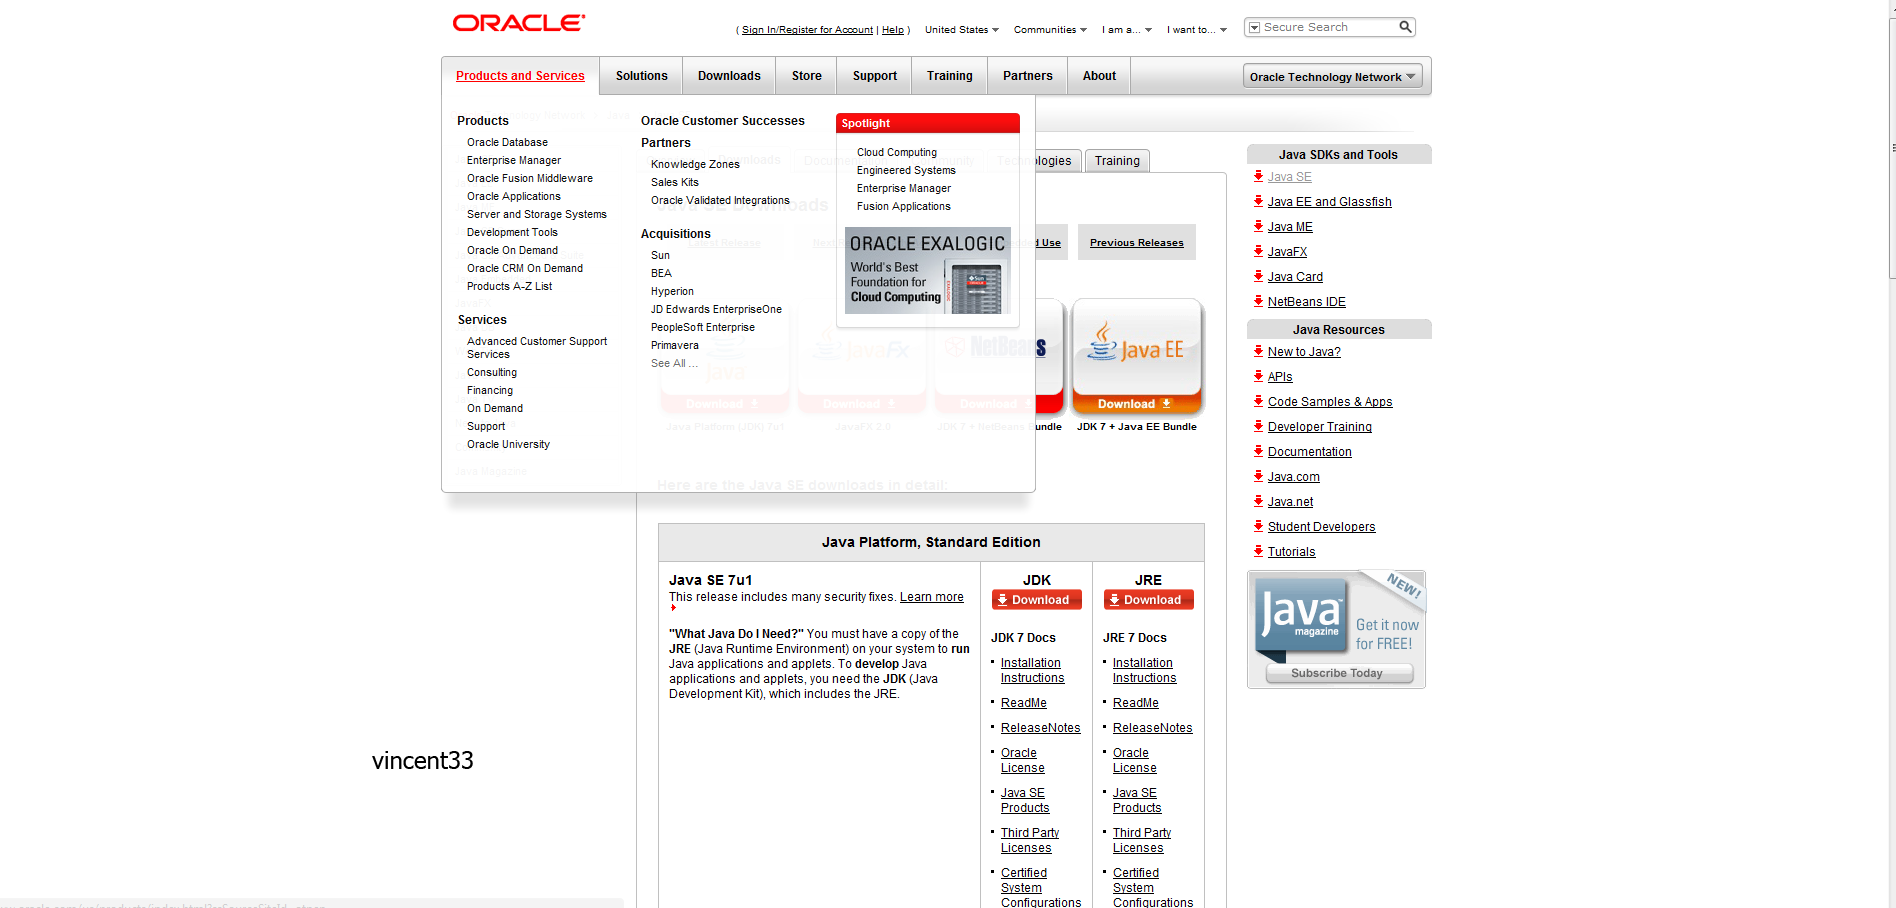The width and height of the screenshot is (1896, 908).
Task: Click the arrow icon beside Java.com
Action: point(1258,476)
